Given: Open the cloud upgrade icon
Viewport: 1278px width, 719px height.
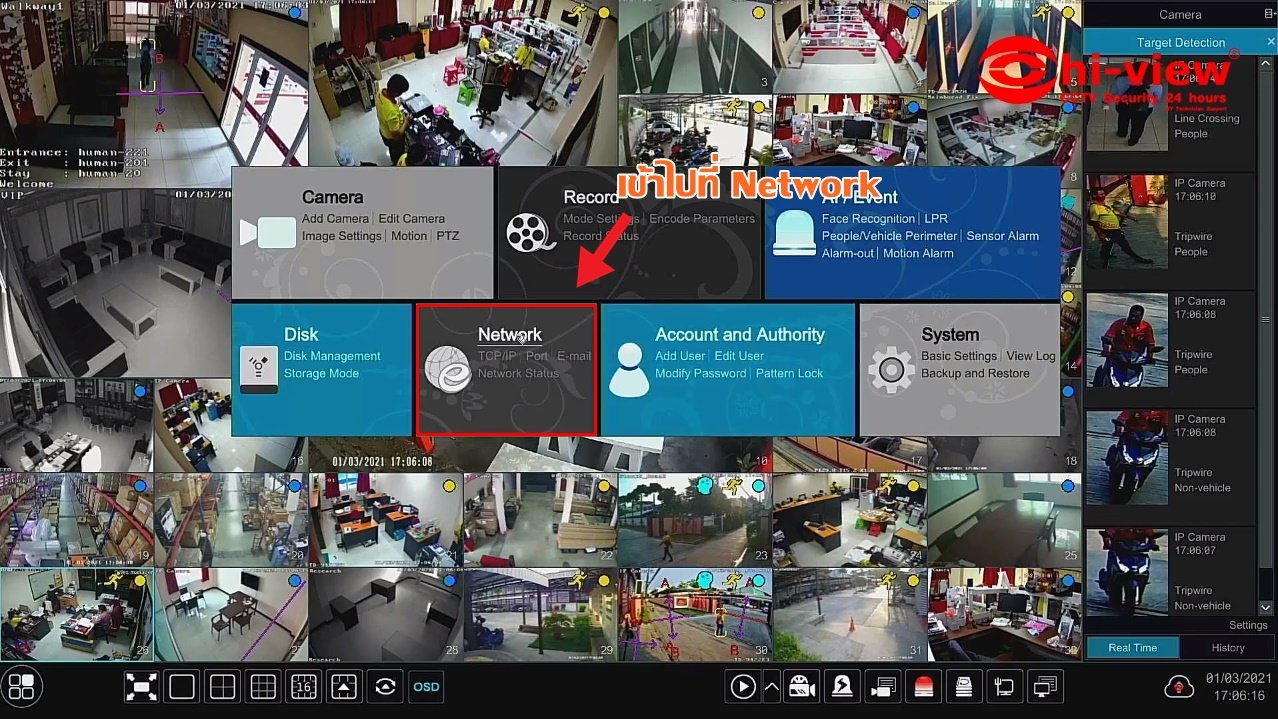Looking at the screenshot, I should tap(1180, 687).
